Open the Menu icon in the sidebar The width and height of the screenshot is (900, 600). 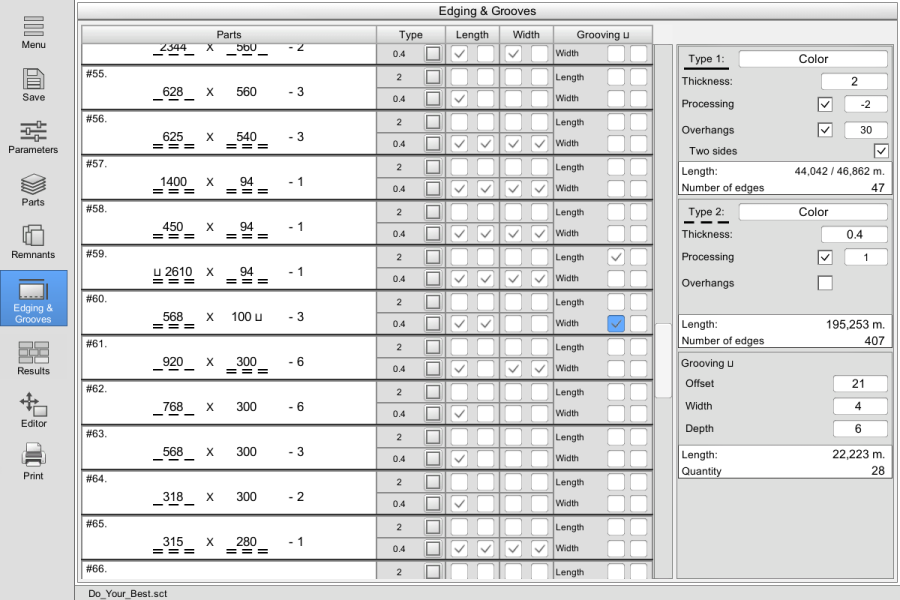[x=33, y=26]
